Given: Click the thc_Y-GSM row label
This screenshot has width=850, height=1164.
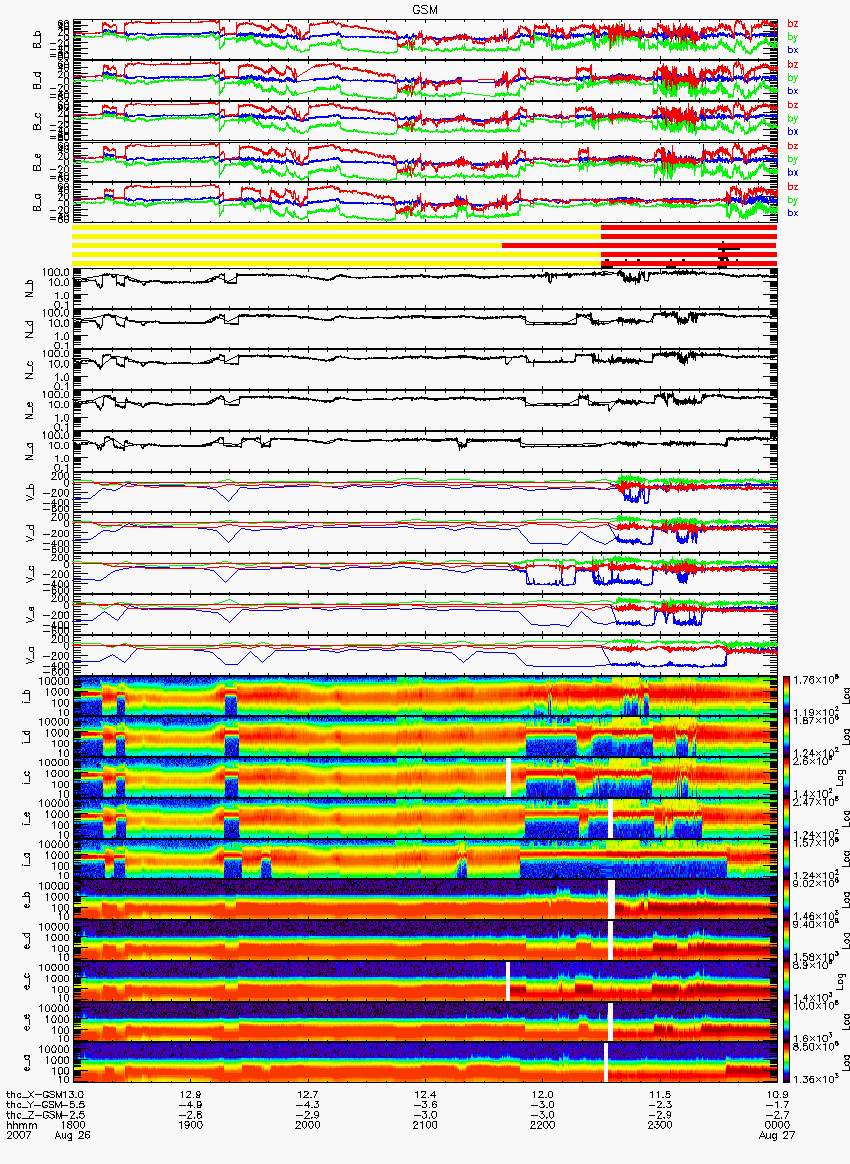Looking at the screenshot, I should click(x=35, y=1105).
